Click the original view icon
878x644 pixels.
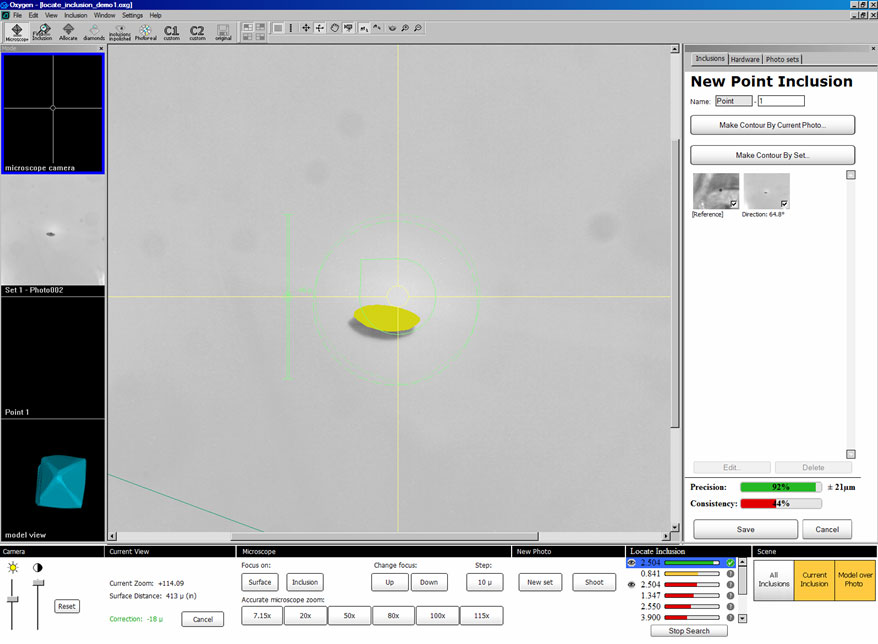click(223, 32)
